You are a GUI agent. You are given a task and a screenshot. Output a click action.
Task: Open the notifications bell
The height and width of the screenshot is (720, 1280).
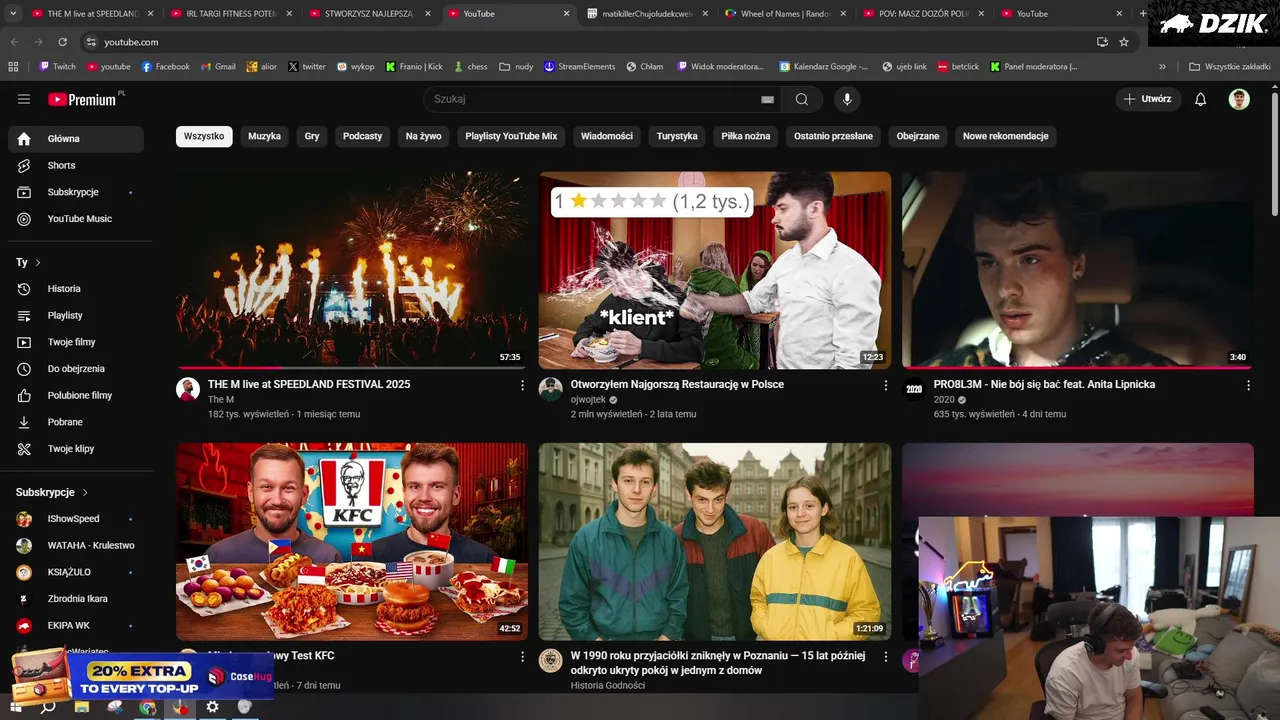click(1201, 99)
